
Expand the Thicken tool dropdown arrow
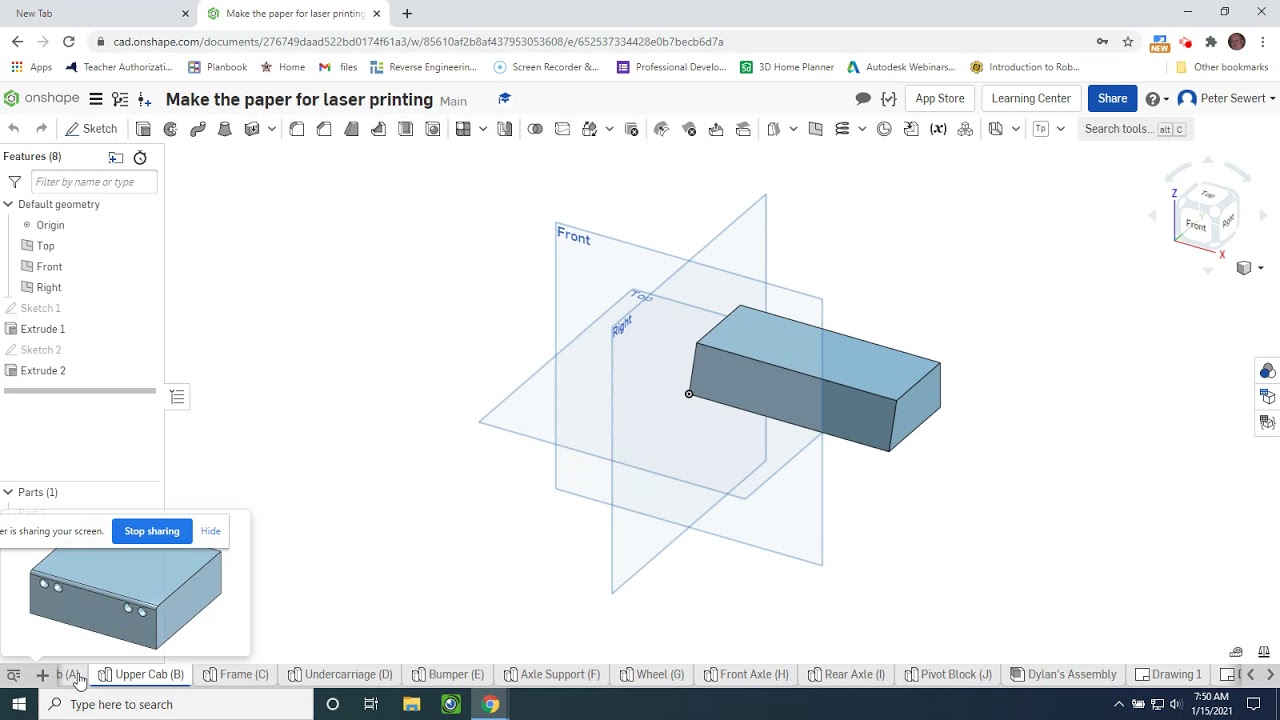click(x=271, y=129)
